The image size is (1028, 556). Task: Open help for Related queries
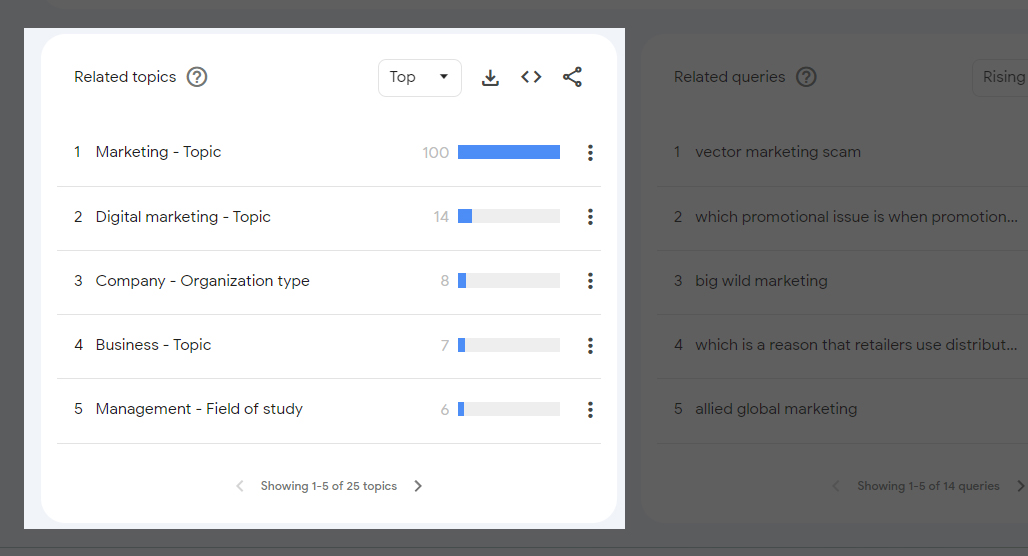point(806,77)
